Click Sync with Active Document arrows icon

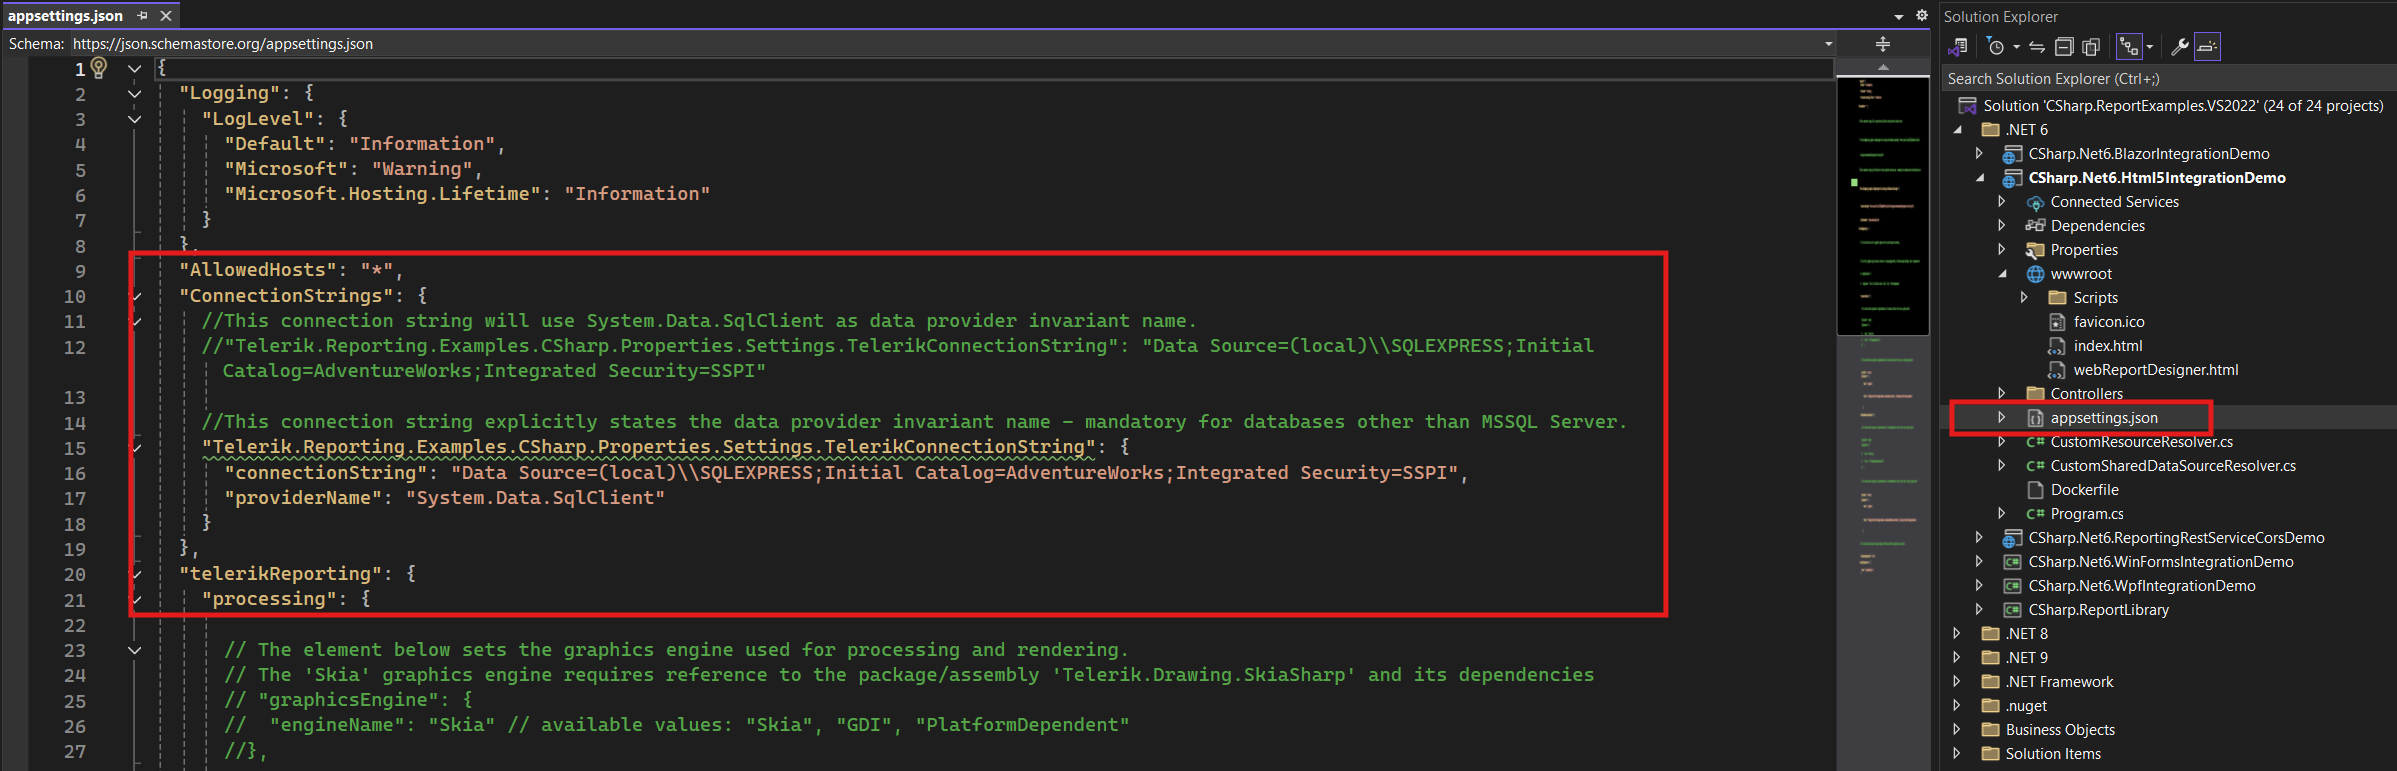point(2037,47)
